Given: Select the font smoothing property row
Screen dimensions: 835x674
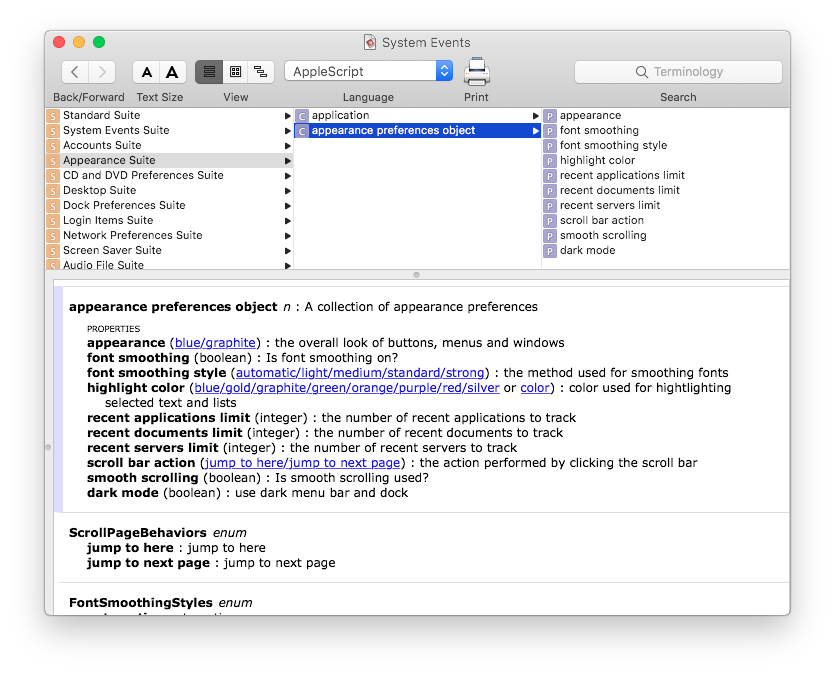Looking at the screenshot, I should pos(666,130).
